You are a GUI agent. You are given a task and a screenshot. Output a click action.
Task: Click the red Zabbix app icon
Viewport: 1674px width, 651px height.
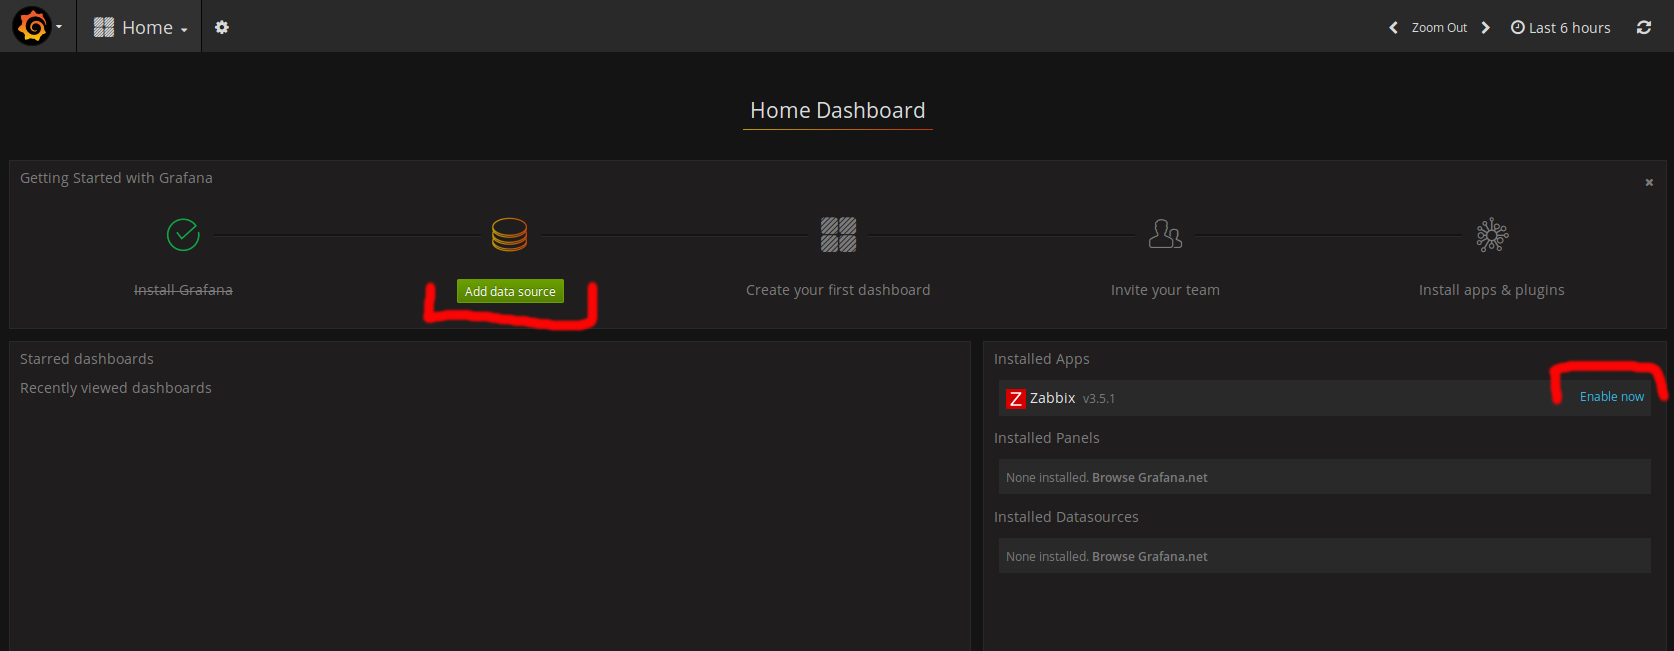1015,399
